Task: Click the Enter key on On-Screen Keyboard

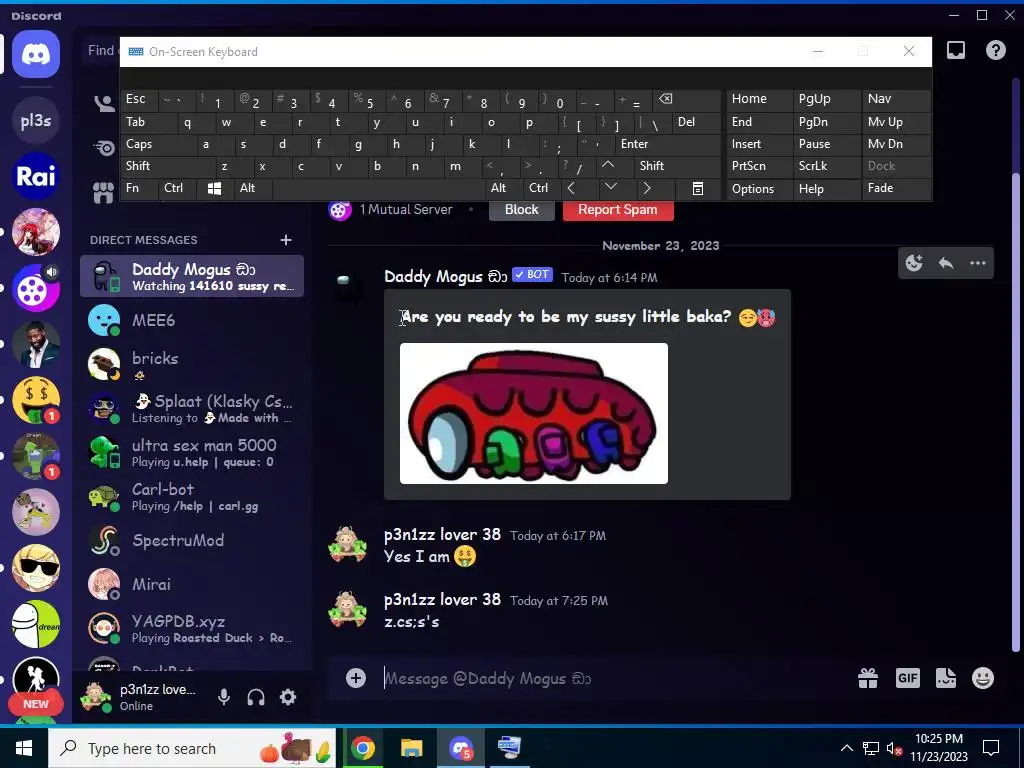Action: [x=669, y=144]
